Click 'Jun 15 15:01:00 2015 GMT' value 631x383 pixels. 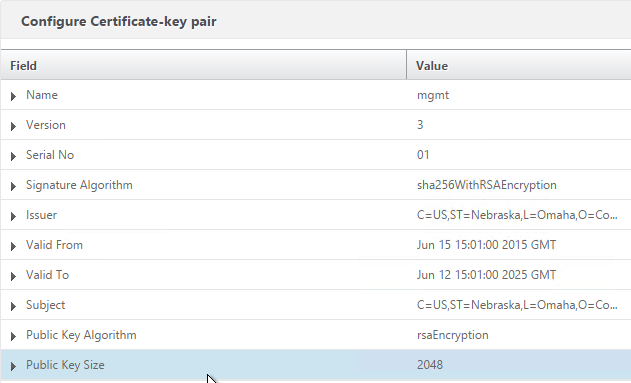point(487,245)
